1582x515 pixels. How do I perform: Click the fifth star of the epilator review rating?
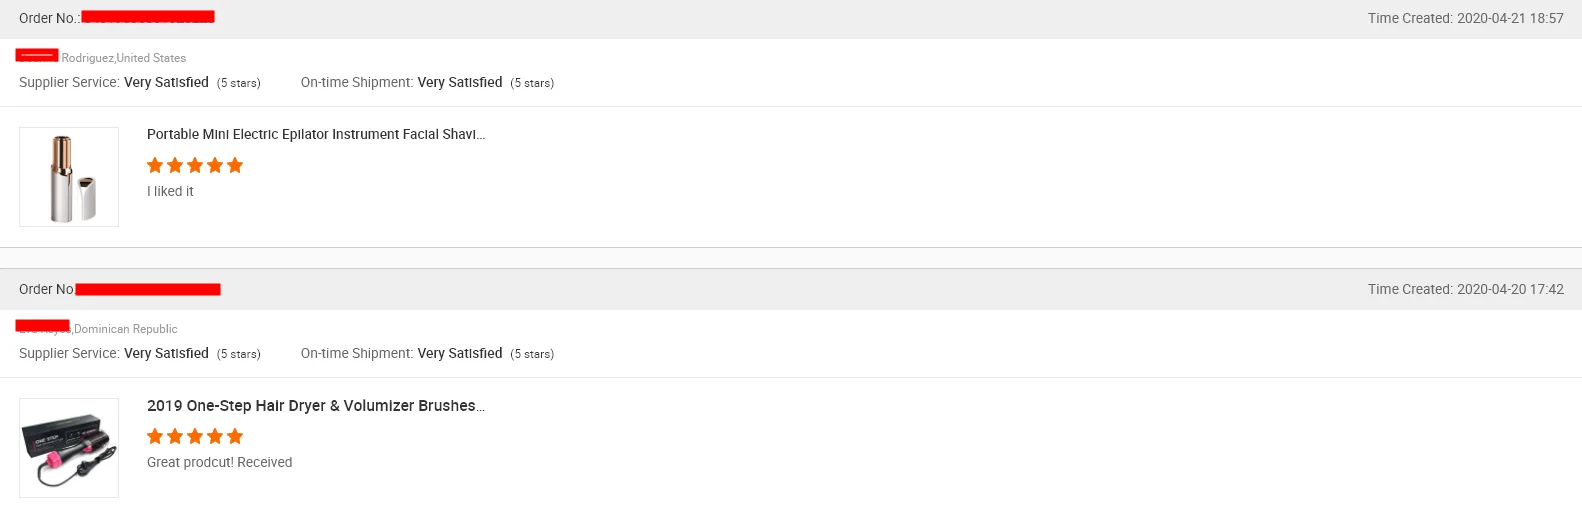235,165
